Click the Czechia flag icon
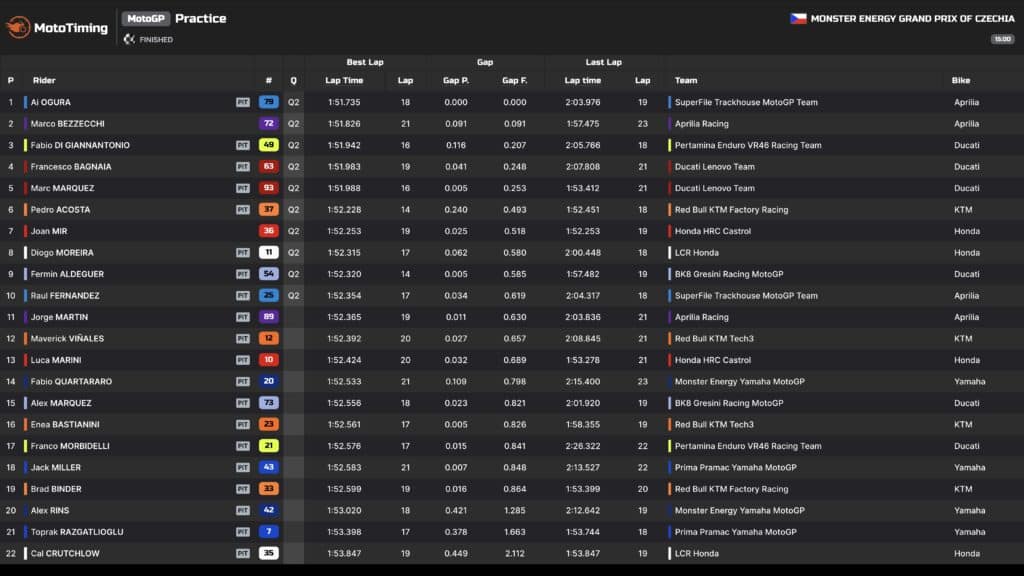This screenshot has width=1024, height=576. (798, 19)
